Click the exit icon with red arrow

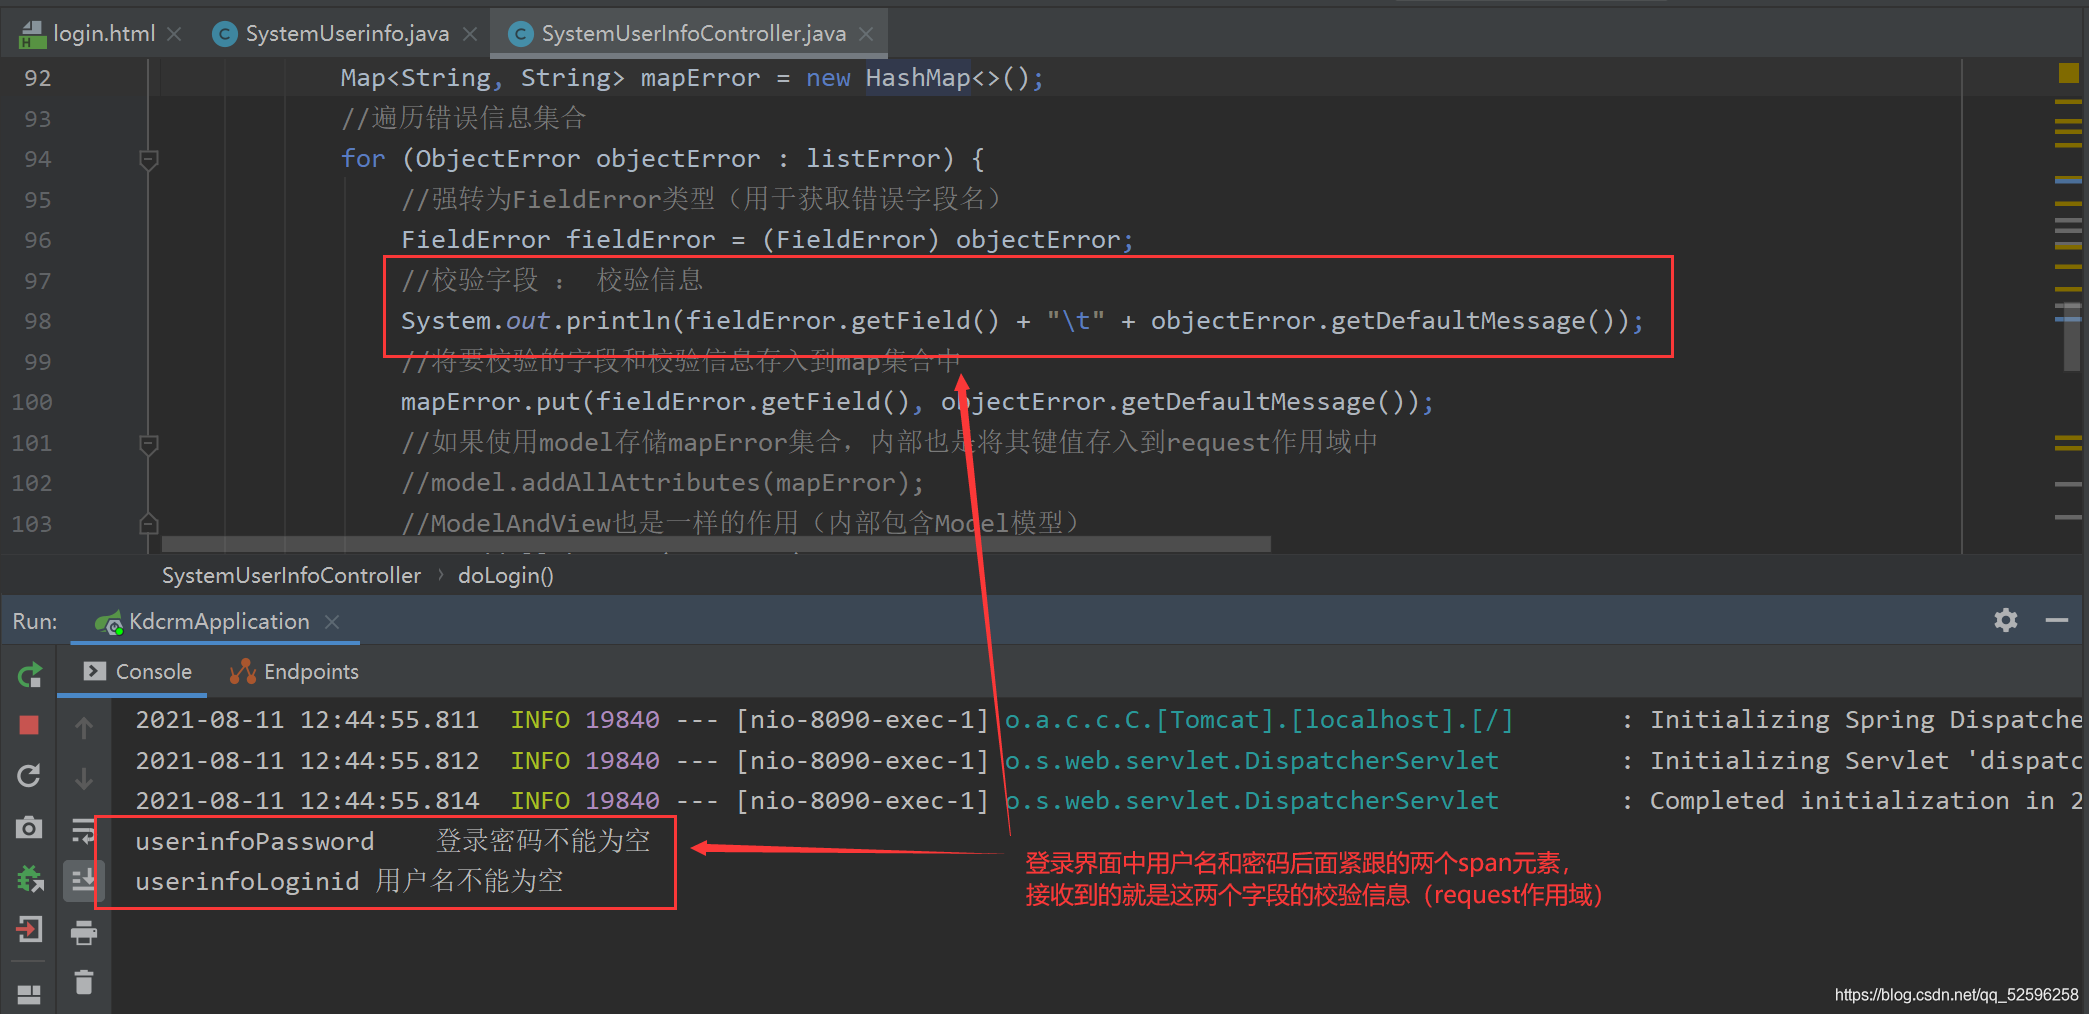tap(29, 929)
